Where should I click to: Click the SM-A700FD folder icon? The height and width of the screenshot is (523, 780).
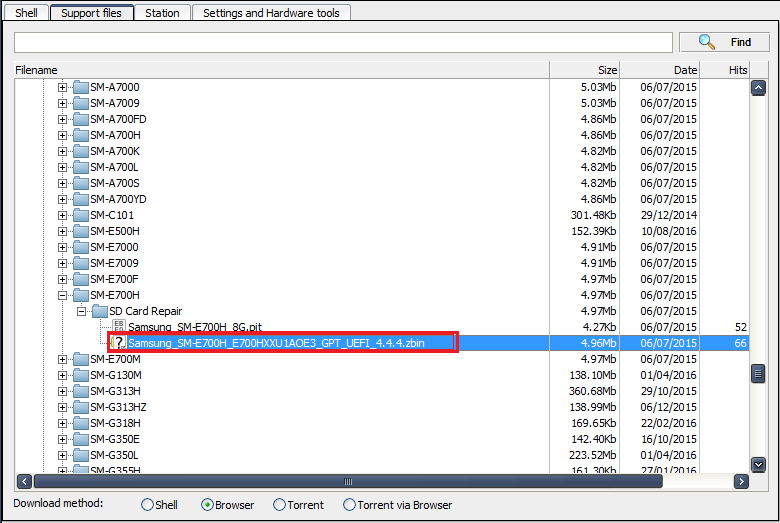[x=81, y=119]
